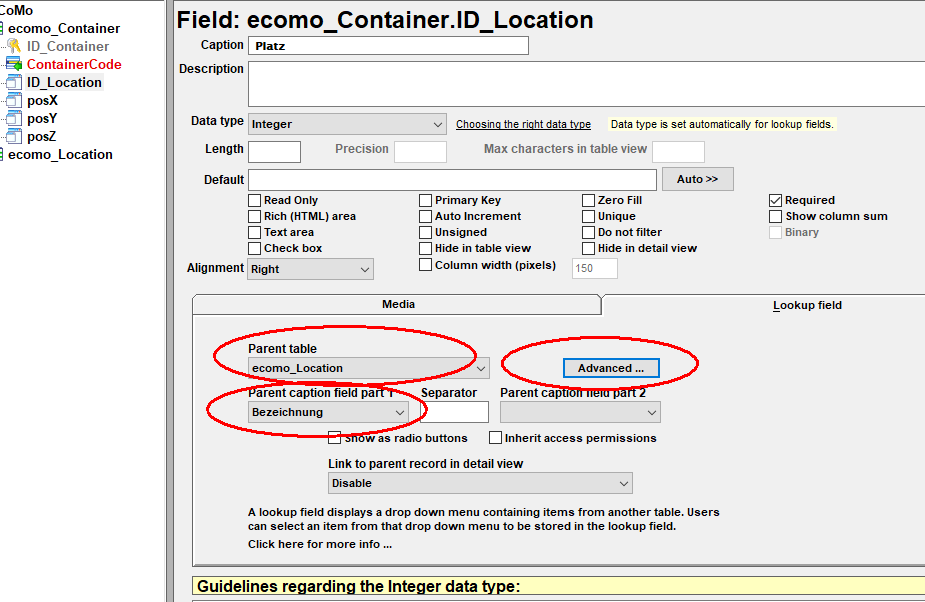This screenshot has height=602, width=925.
Task: Select the ecomo_Location table in tree
Action: pyautogui.click(x=60, y=155)
